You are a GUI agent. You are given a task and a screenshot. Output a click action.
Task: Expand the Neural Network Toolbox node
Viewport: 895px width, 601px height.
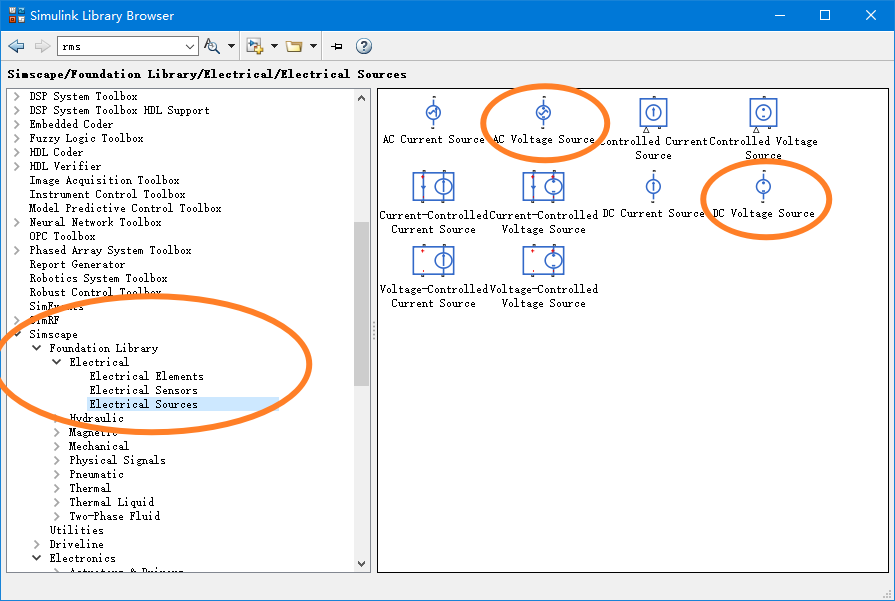17,222
